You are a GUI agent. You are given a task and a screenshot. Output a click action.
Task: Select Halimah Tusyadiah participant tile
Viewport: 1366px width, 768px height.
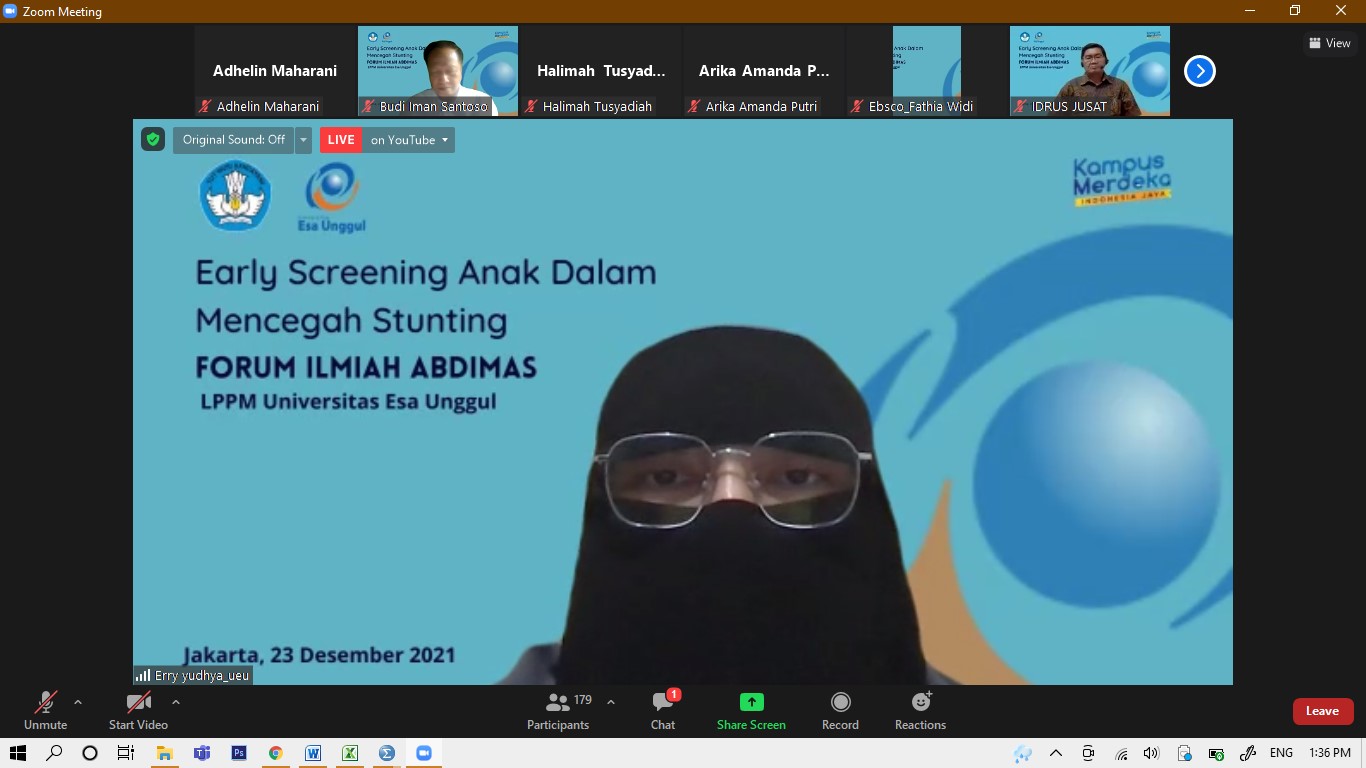tap(601, 71)
